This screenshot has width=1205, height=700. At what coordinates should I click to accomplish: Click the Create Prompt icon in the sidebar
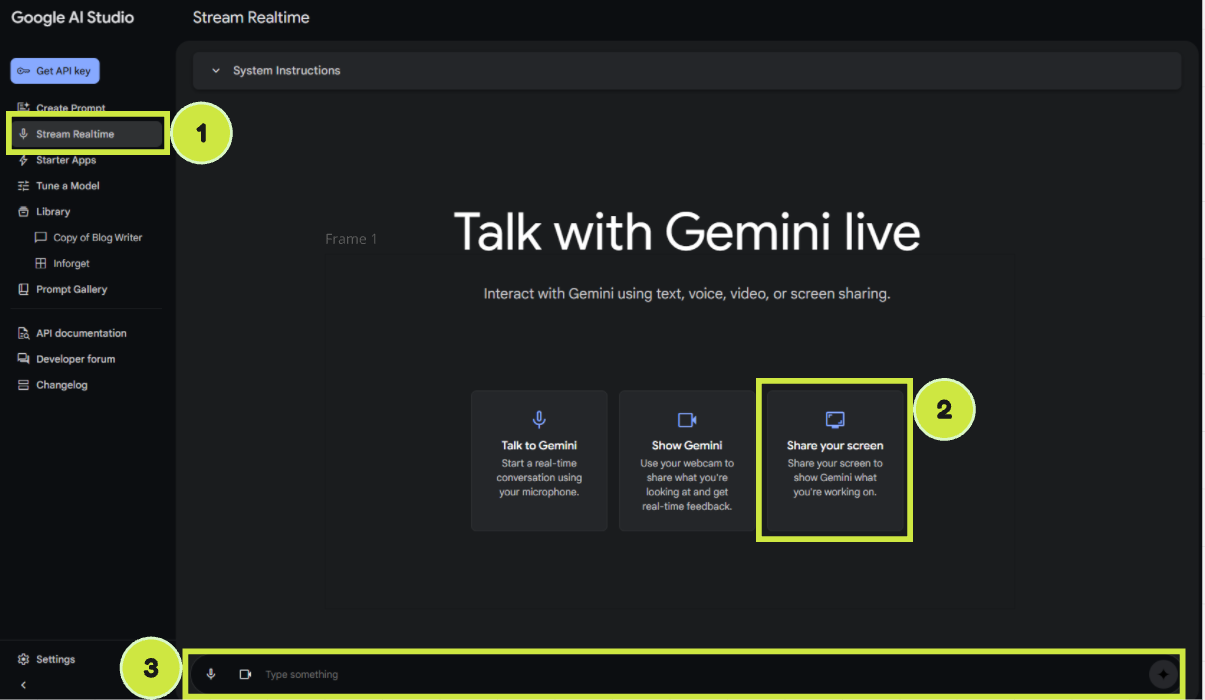pos(23,108)
